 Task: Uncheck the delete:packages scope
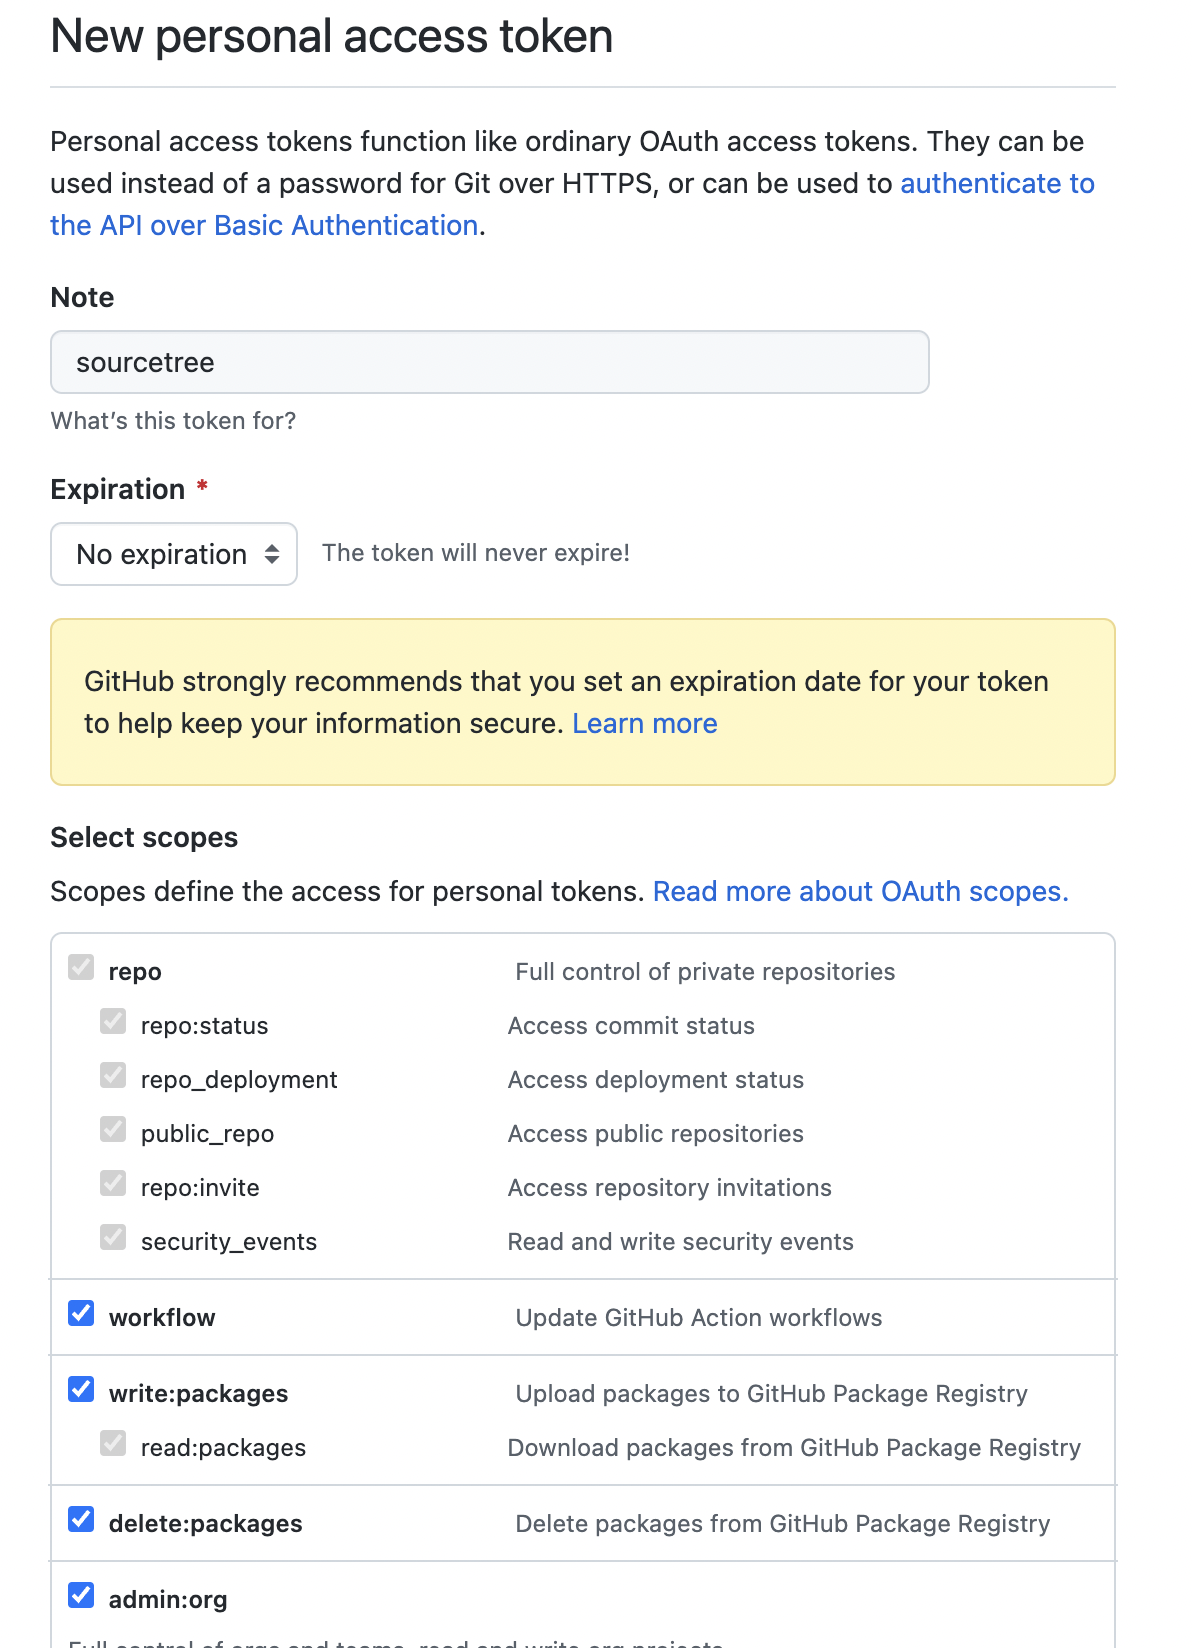(x=81, y=1519)
